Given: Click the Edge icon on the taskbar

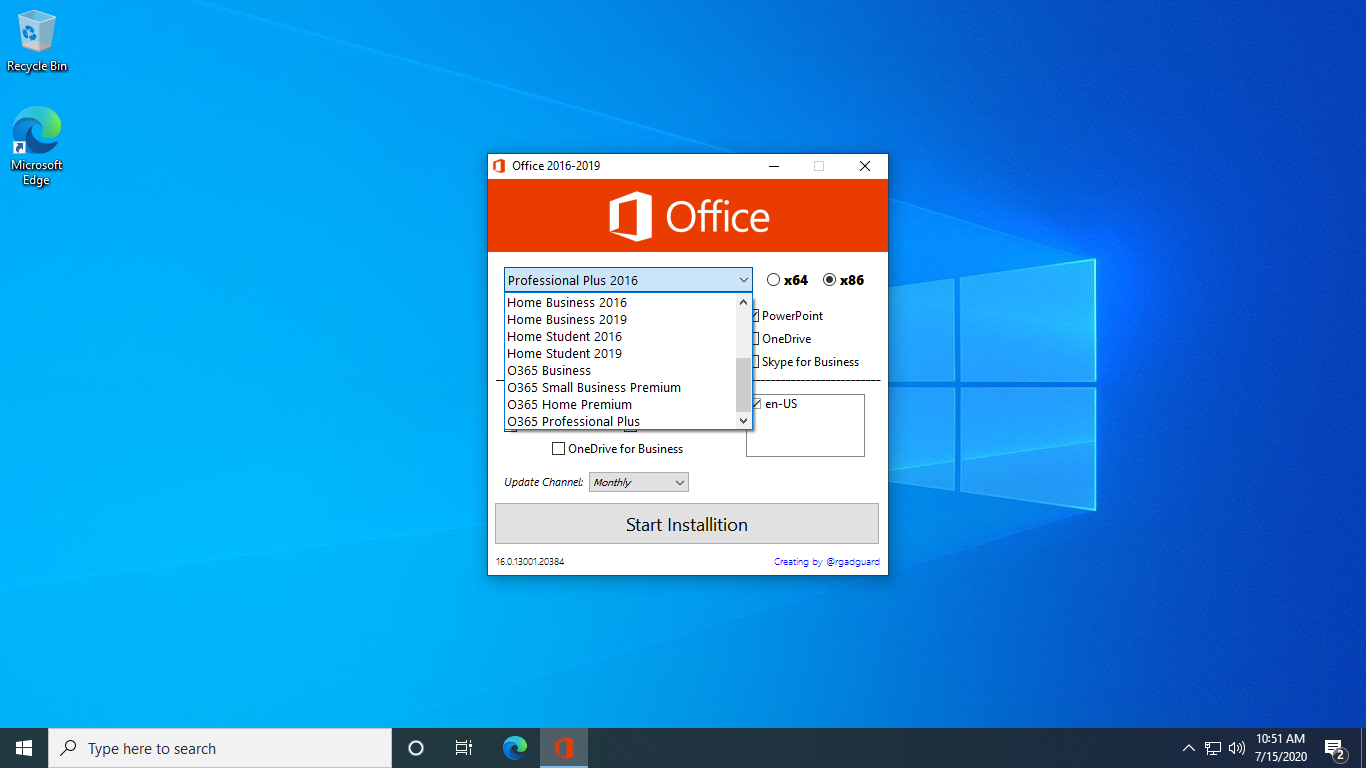Looking at the screenshot, I should [x=515, y=748].
